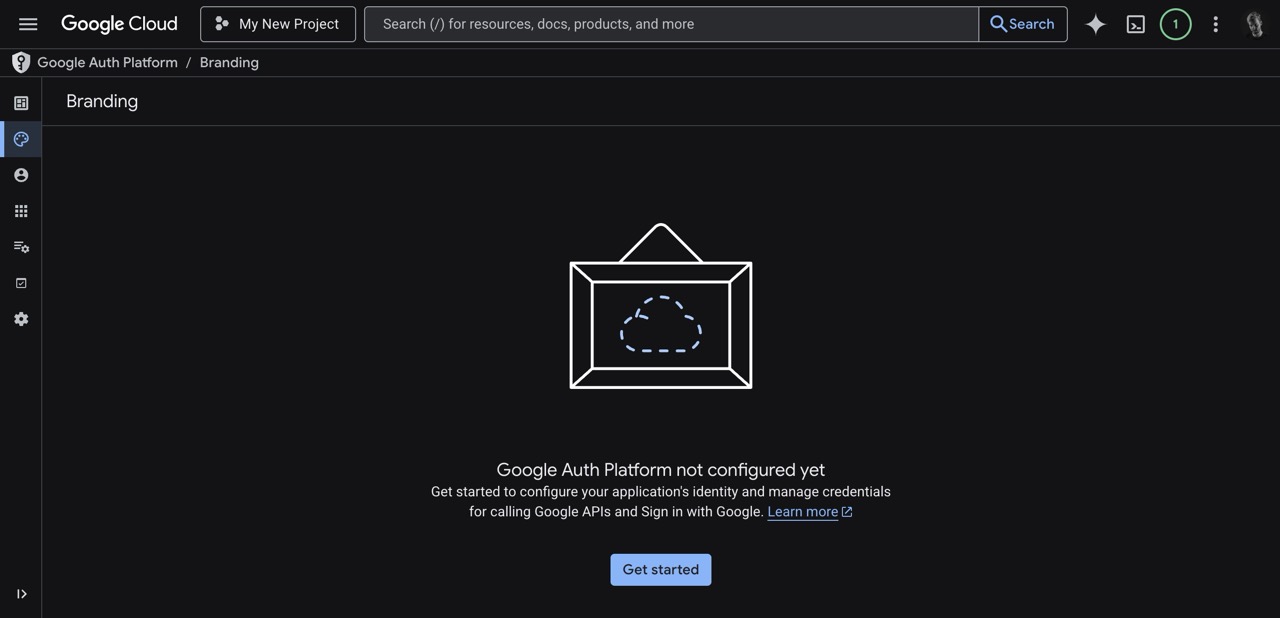The width and height of the screenshot is (1280, 618).
Task: Expand the collapsed sidebar with the arrow
Action: click(x=21, y=593)
